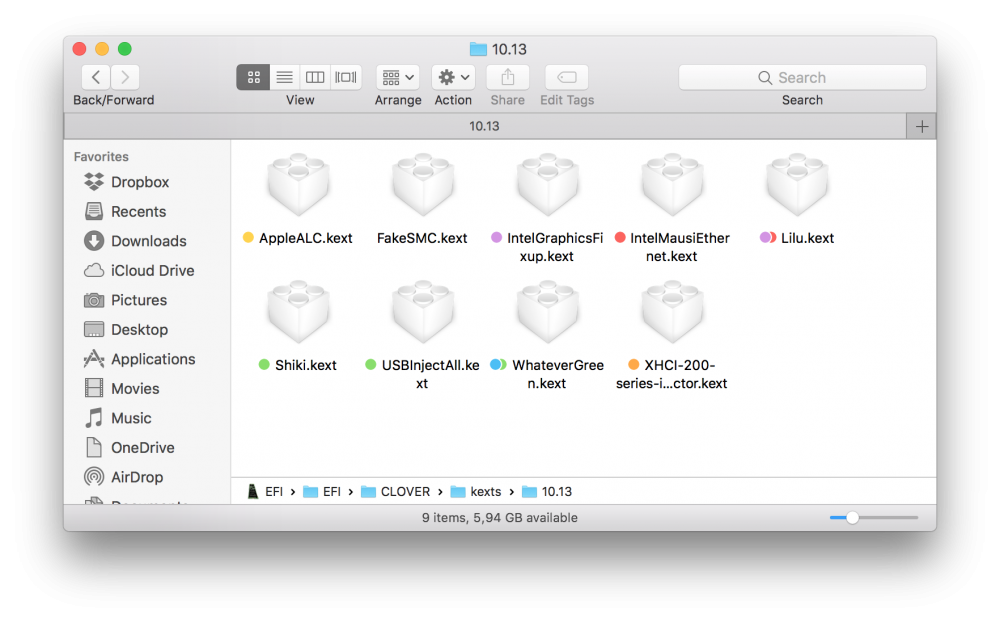
Task: Select the USBInjectAll.kext file icon
Action: (423, 313)
